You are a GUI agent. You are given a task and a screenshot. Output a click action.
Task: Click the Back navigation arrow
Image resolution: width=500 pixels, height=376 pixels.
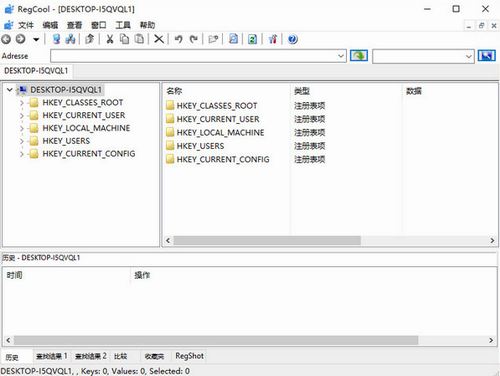6,39
